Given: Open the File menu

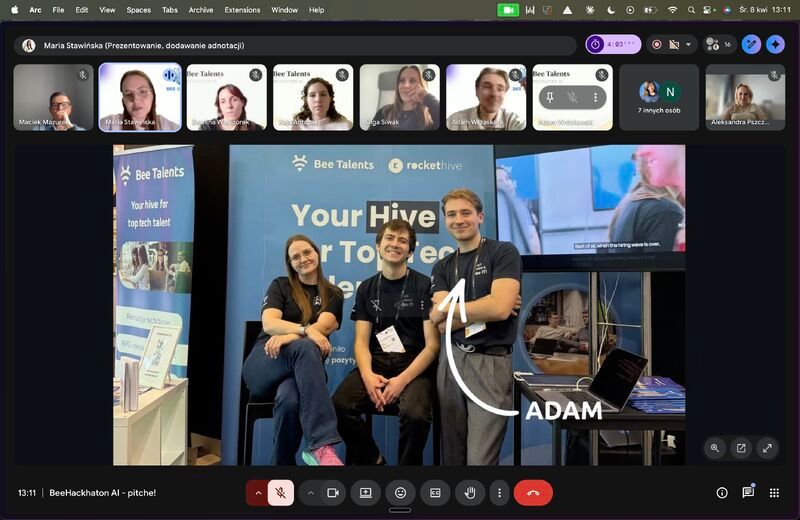Looking at the screenshot, I should tap(58, 10).
